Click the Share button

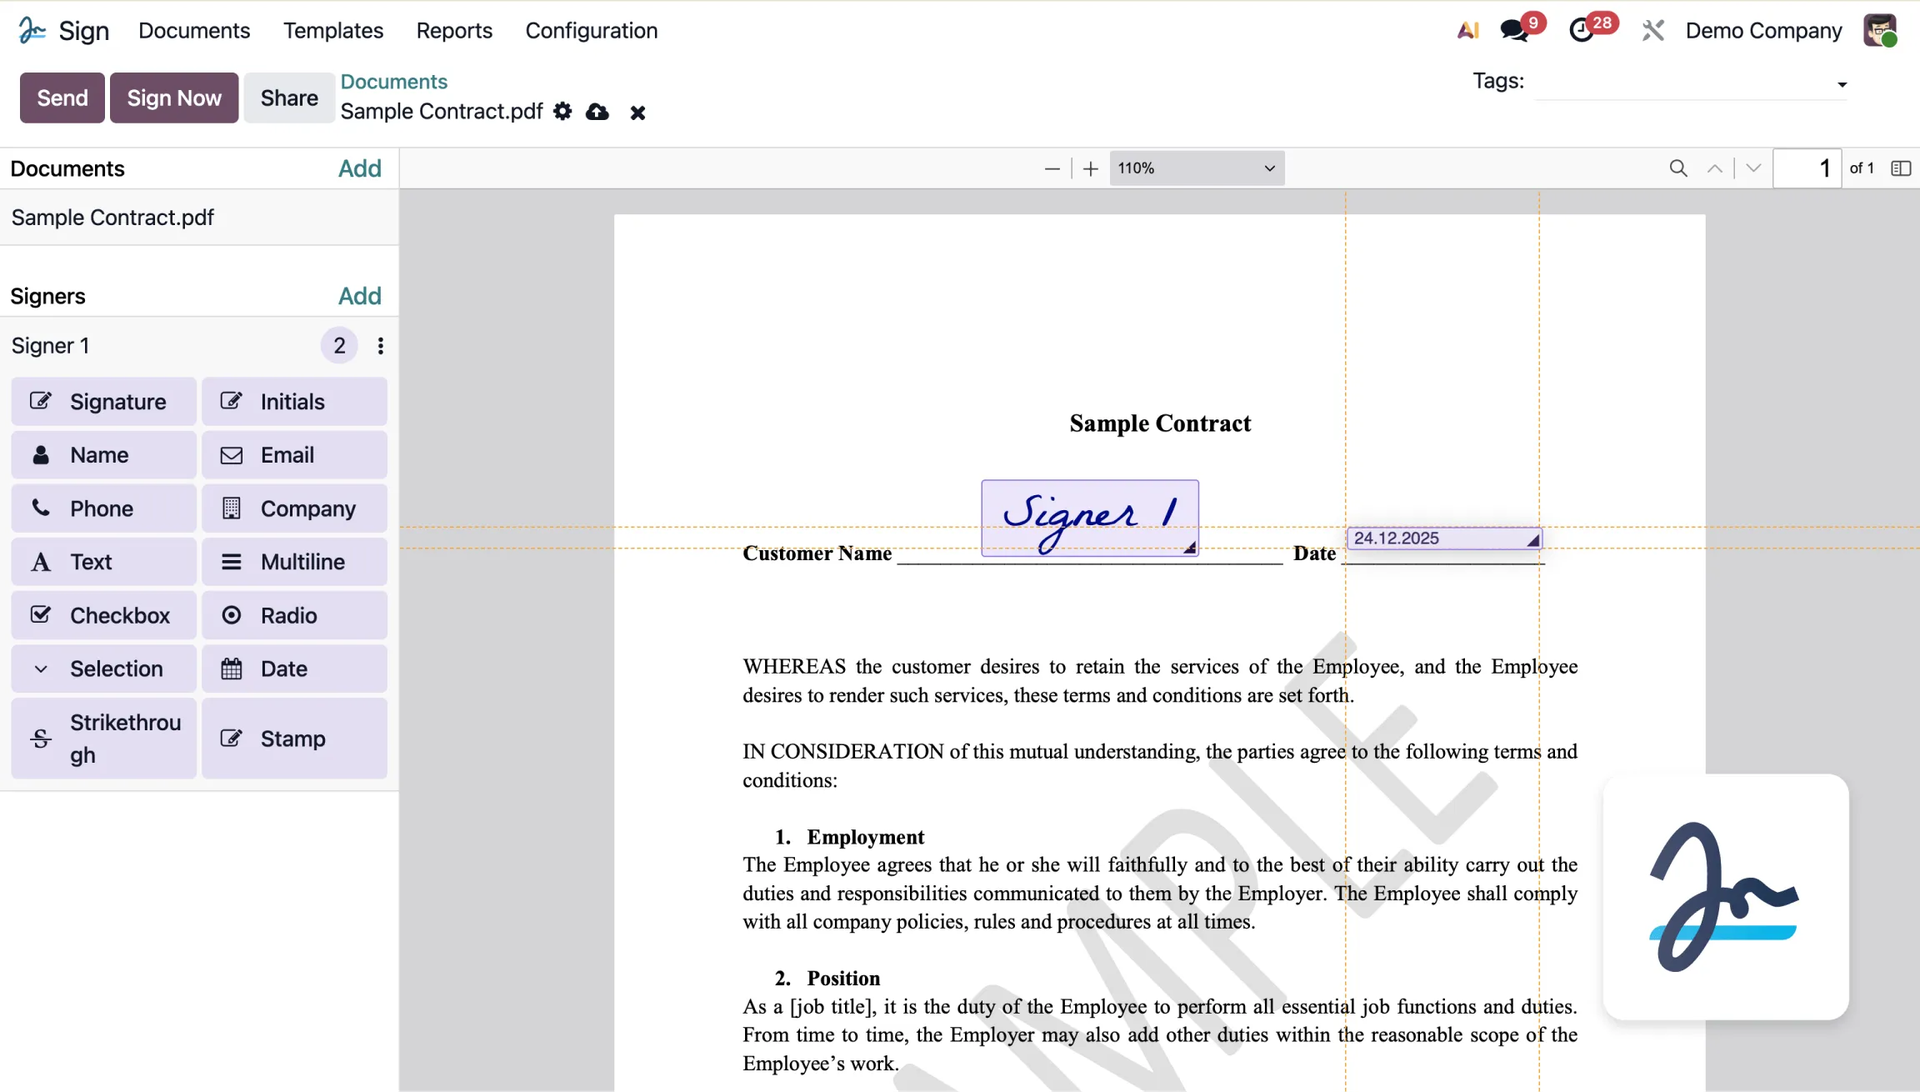click(x=289, y=98)
